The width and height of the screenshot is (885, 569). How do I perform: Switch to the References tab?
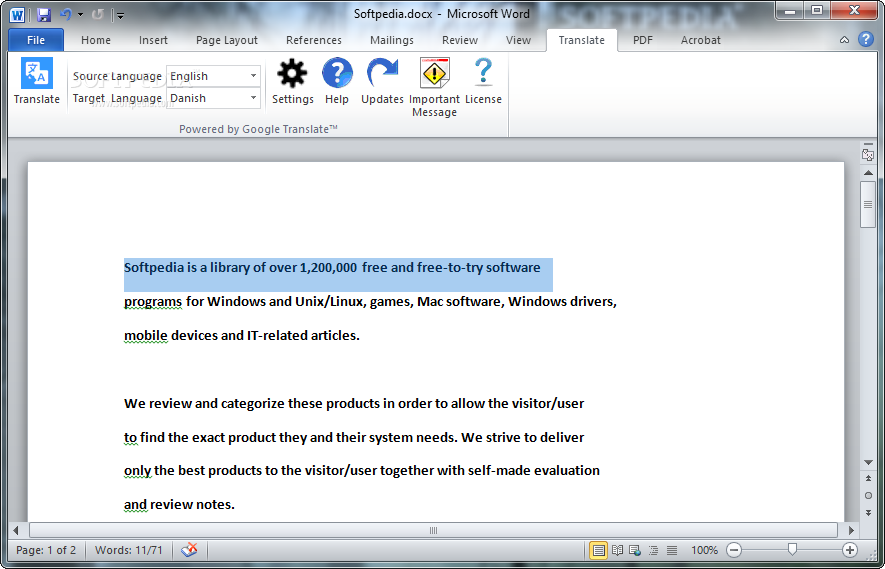(314, 40)
